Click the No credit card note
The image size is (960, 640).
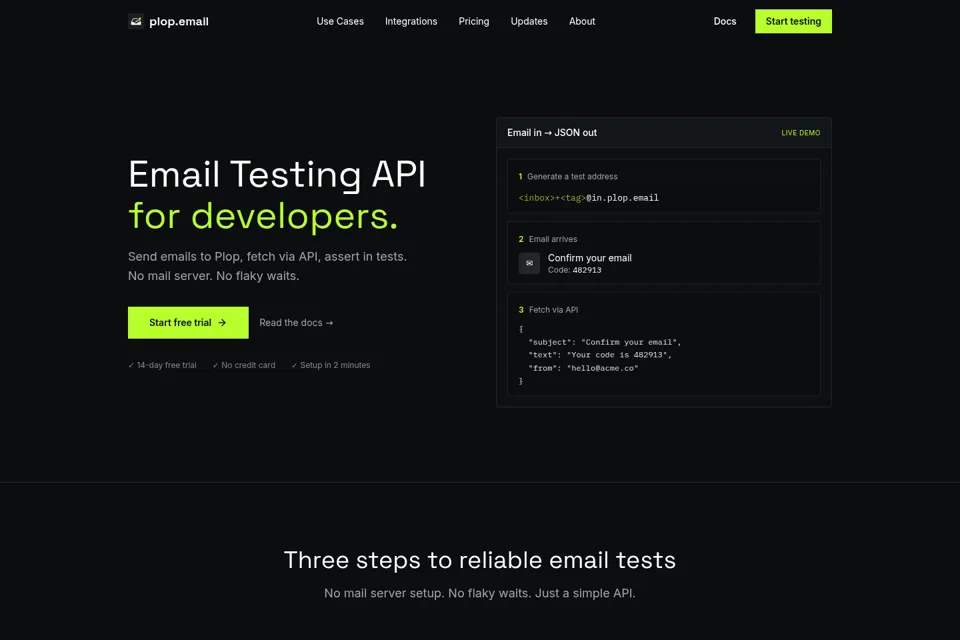[x=244, y=365]
